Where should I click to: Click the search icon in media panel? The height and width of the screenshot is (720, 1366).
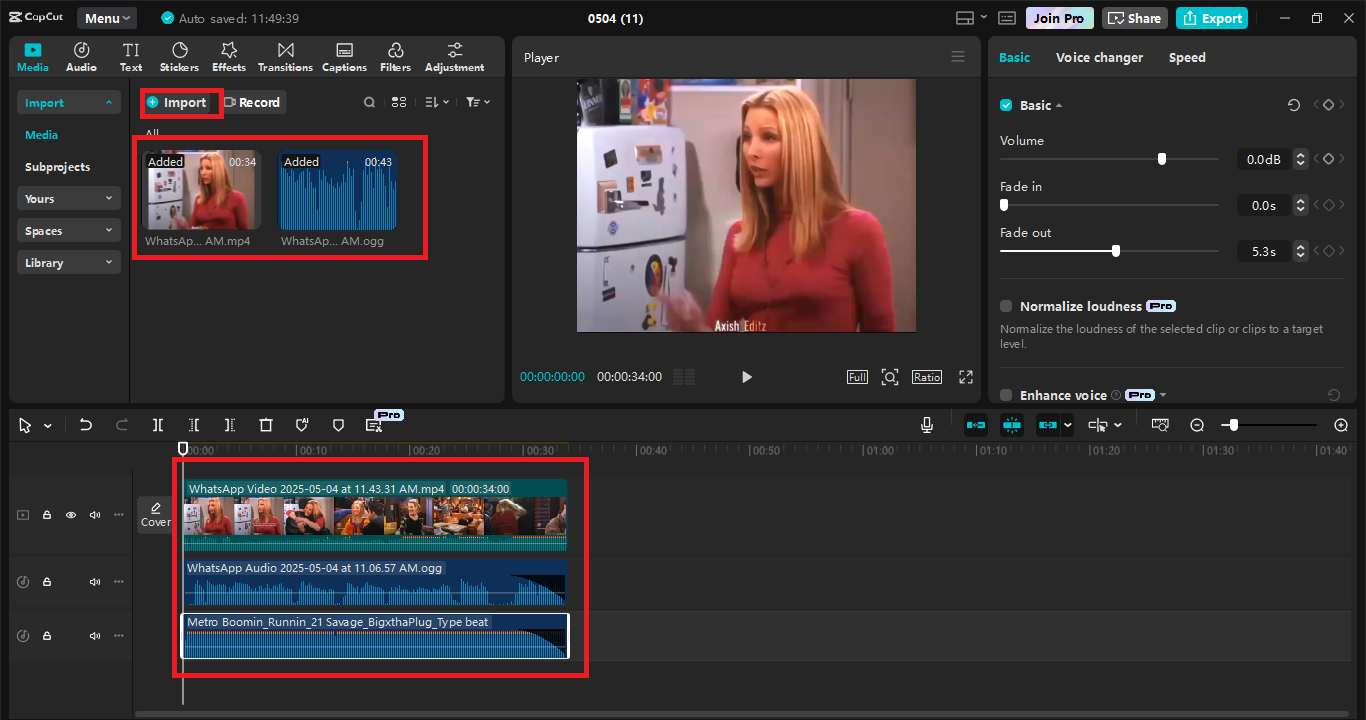point(369,102)
